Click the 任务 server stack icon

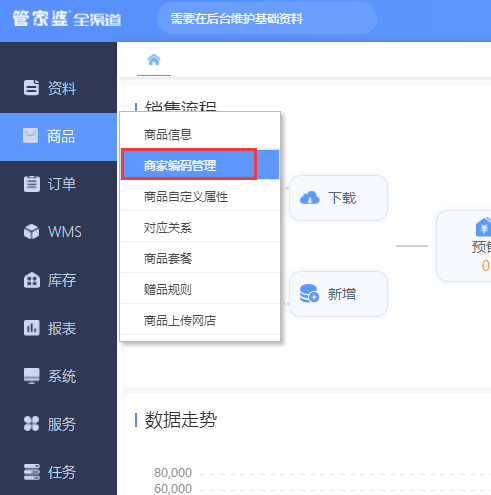(x=32, y=472)
